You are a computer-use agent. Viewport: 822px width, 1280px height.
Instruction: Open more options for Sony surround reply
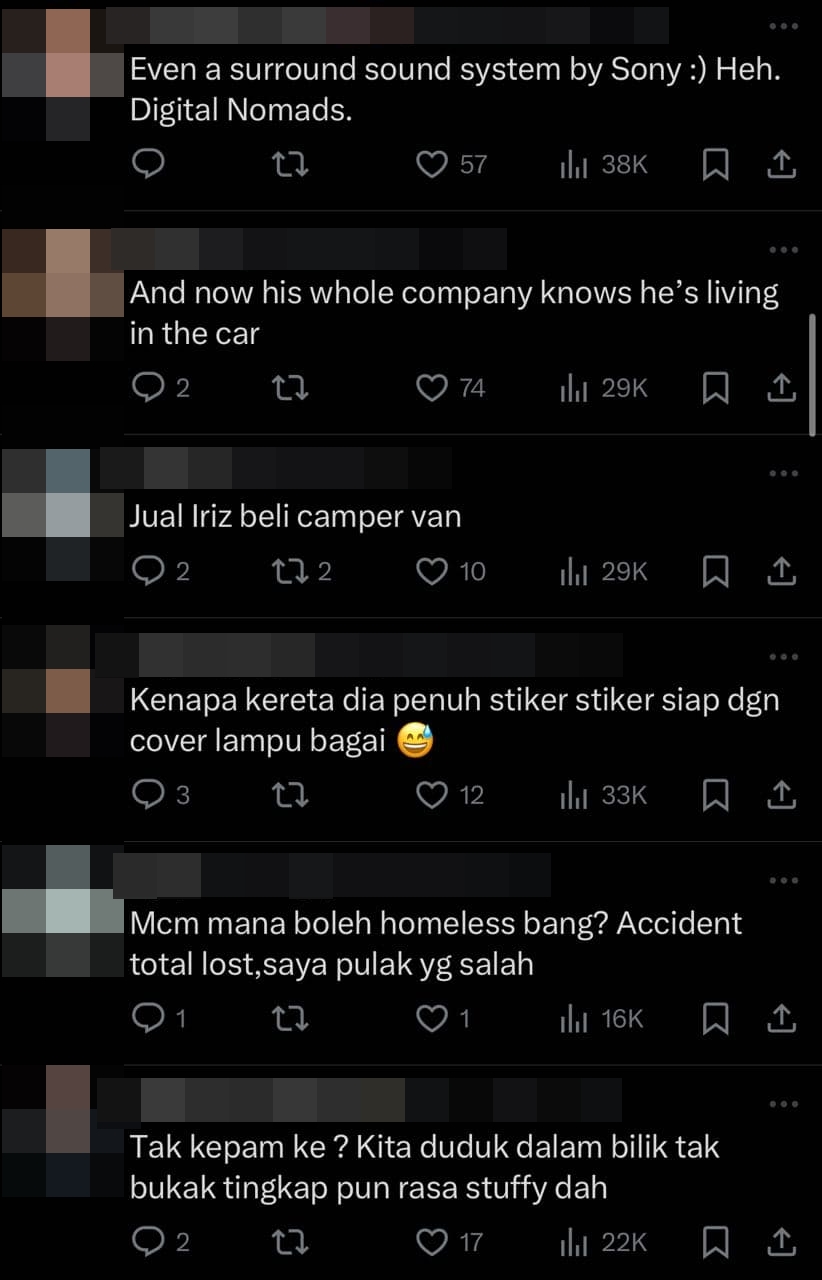[783, 26]
